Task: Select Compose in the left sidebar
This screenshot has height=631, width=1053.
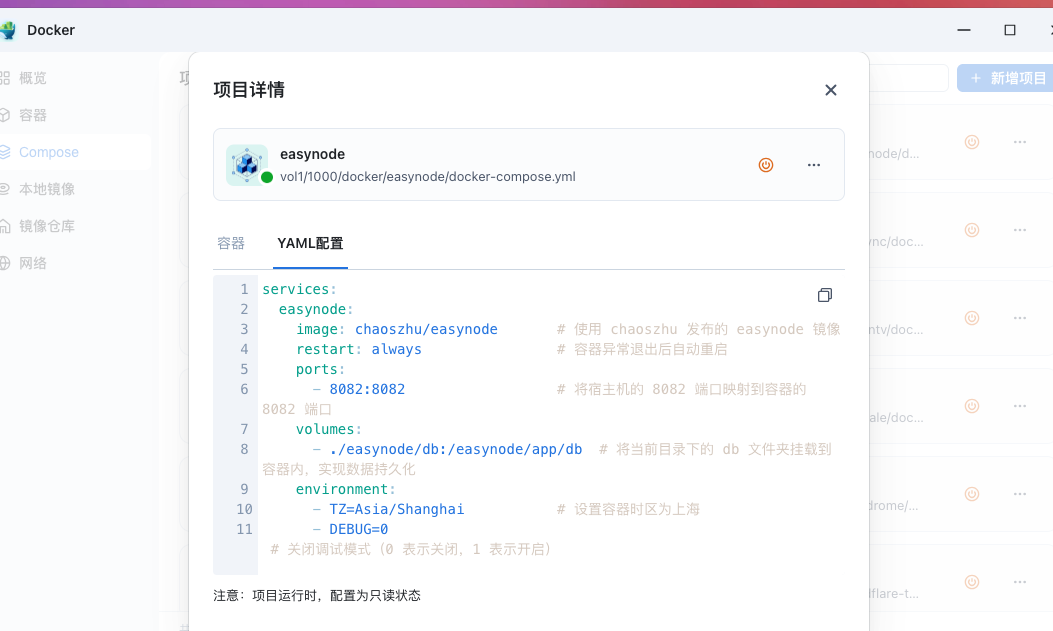Action: (x=48, y=152)
